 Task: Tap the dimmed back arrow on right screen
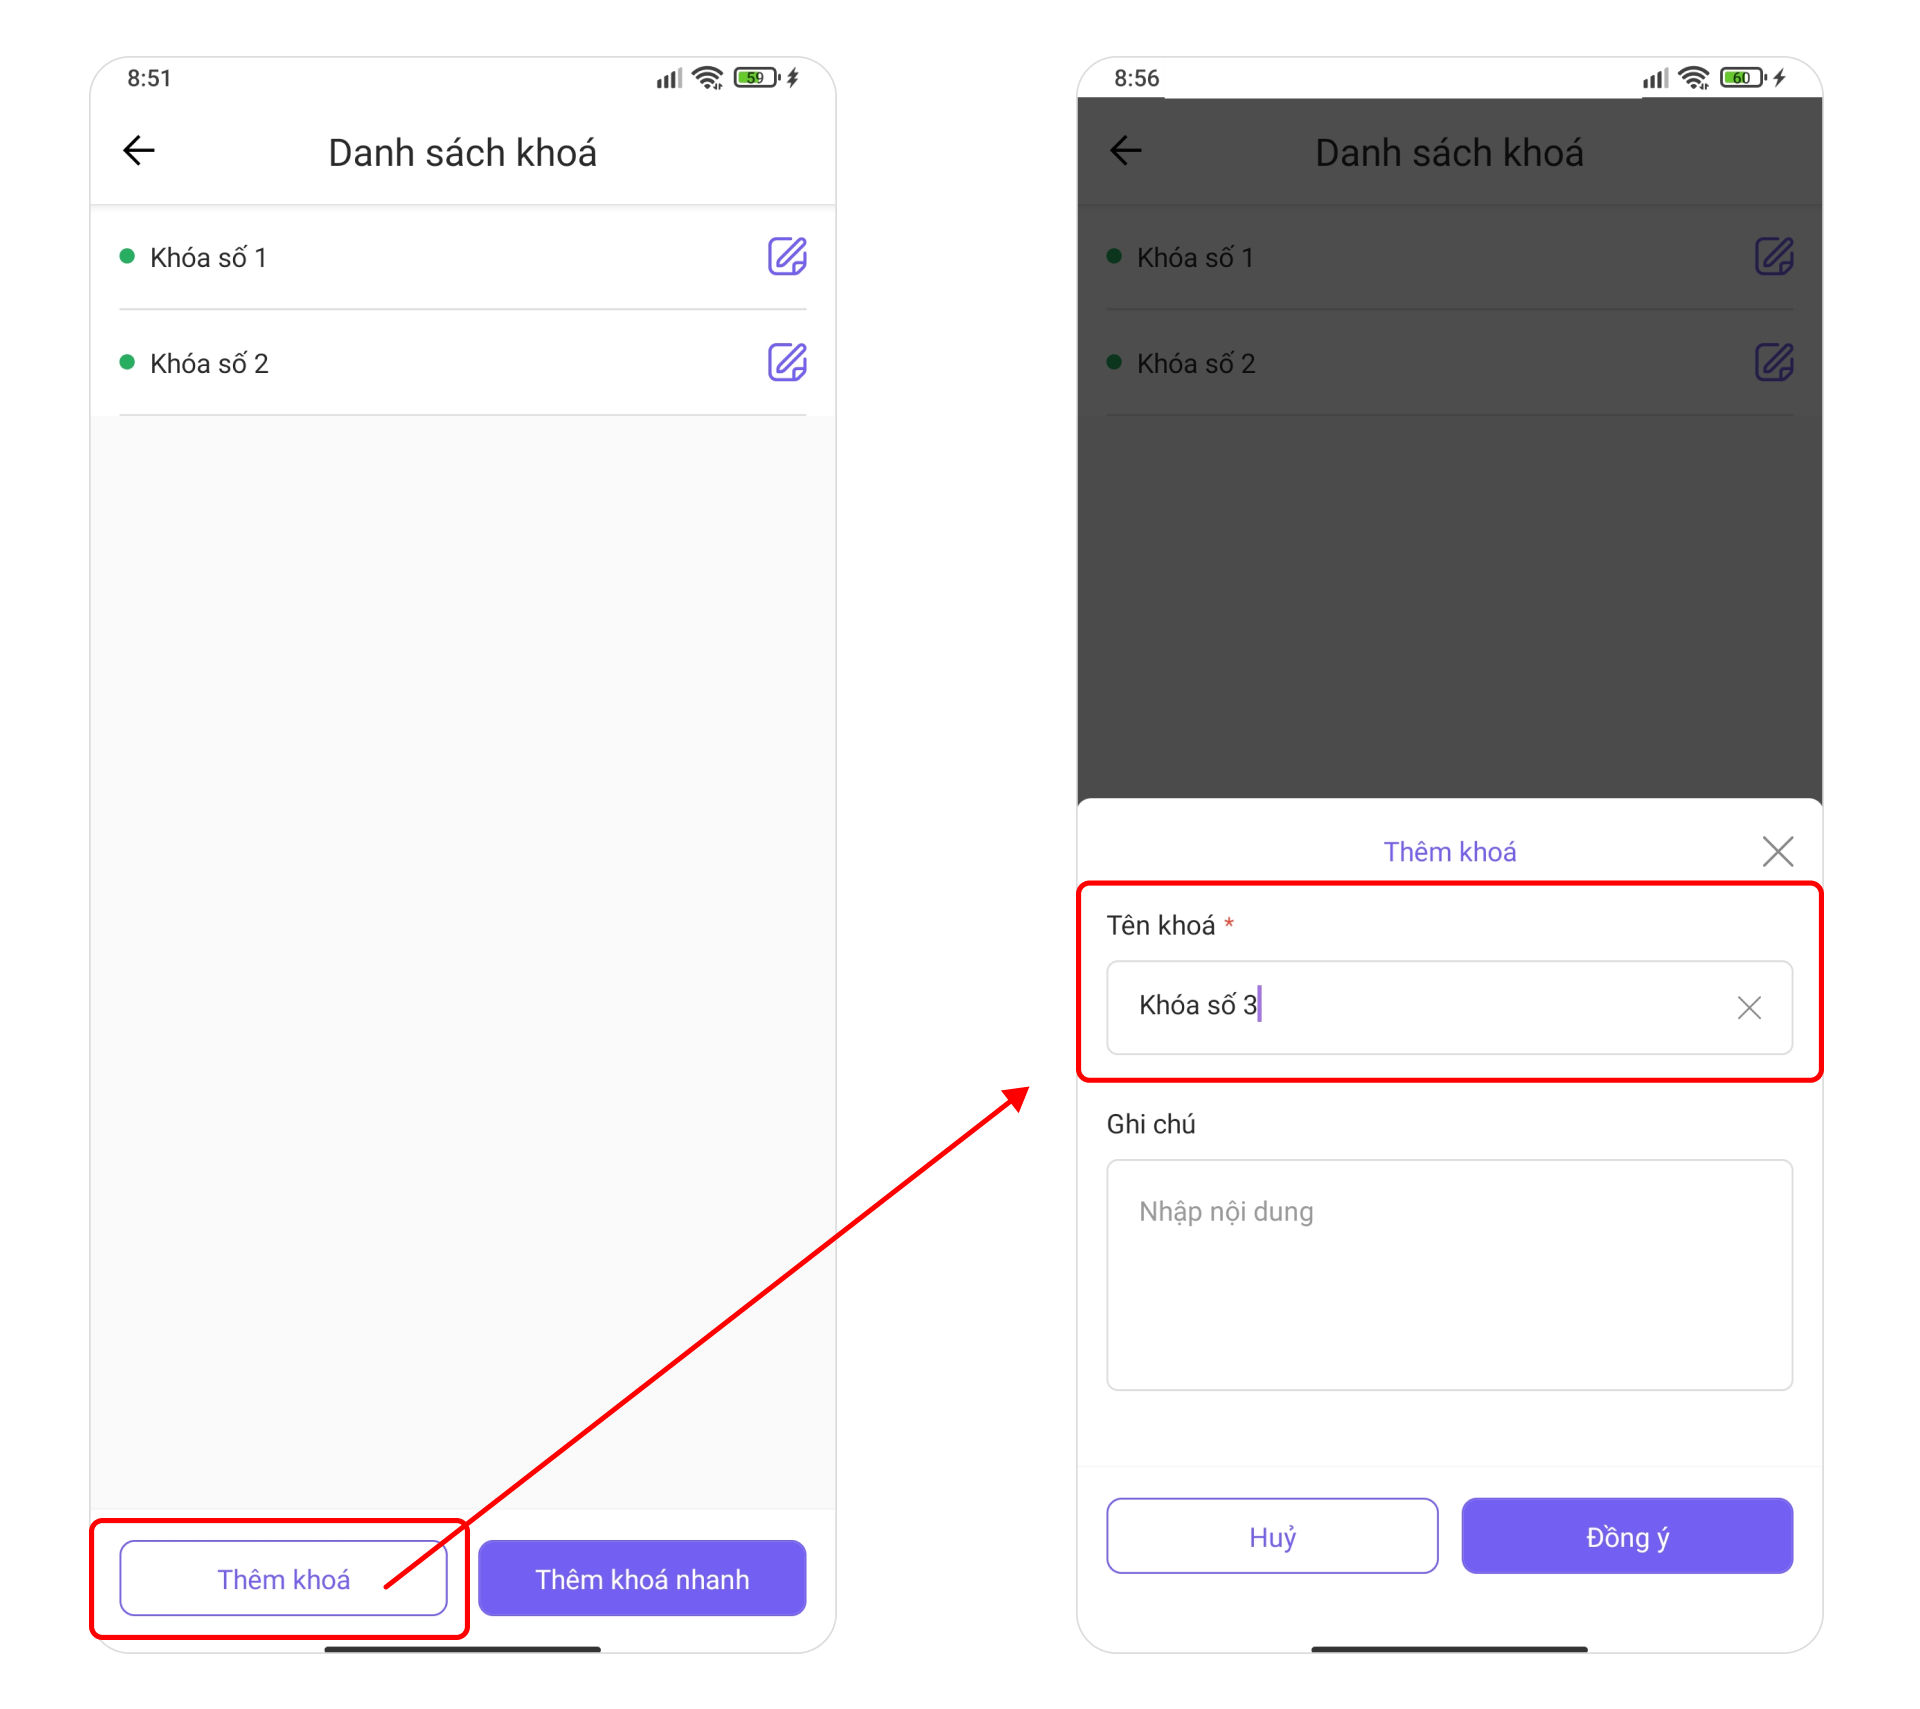1126,151
